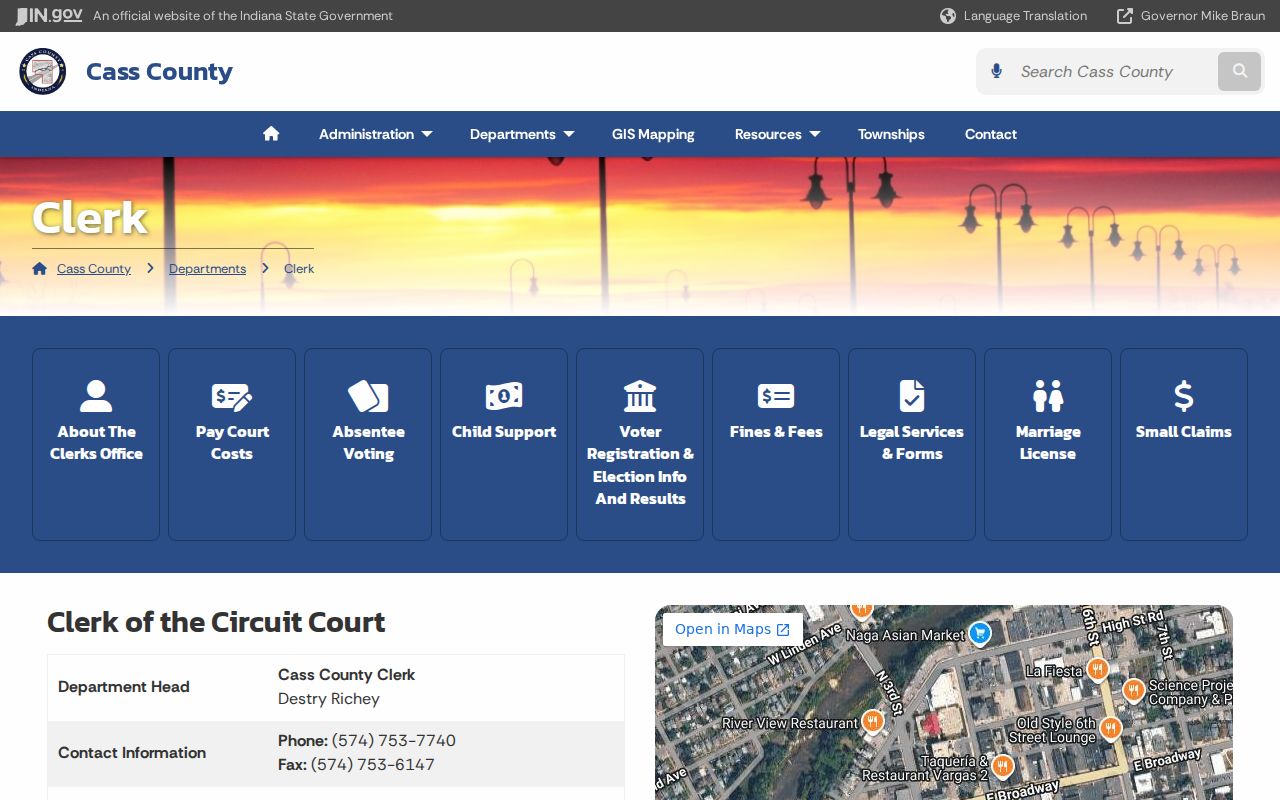Image resolution: width=1280 pixels, height=800 pixels.
Task: Open the Legal Services & Forms tile
Action: pos(912,444)
